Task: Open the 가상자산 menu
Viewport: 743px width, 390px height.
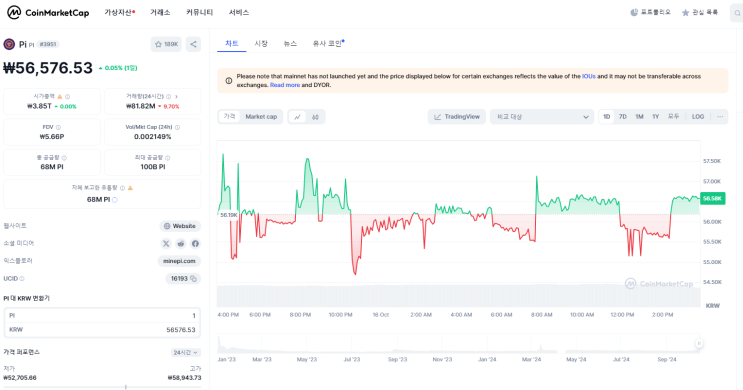Action: 119,12
